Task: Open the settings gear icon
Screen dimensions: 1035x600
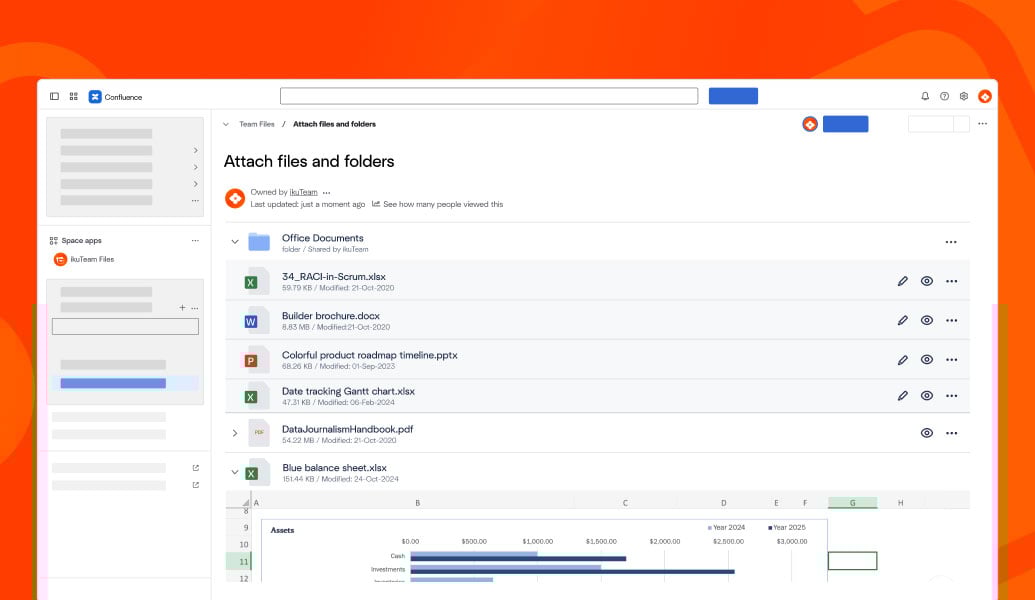Action: [964, 96]
